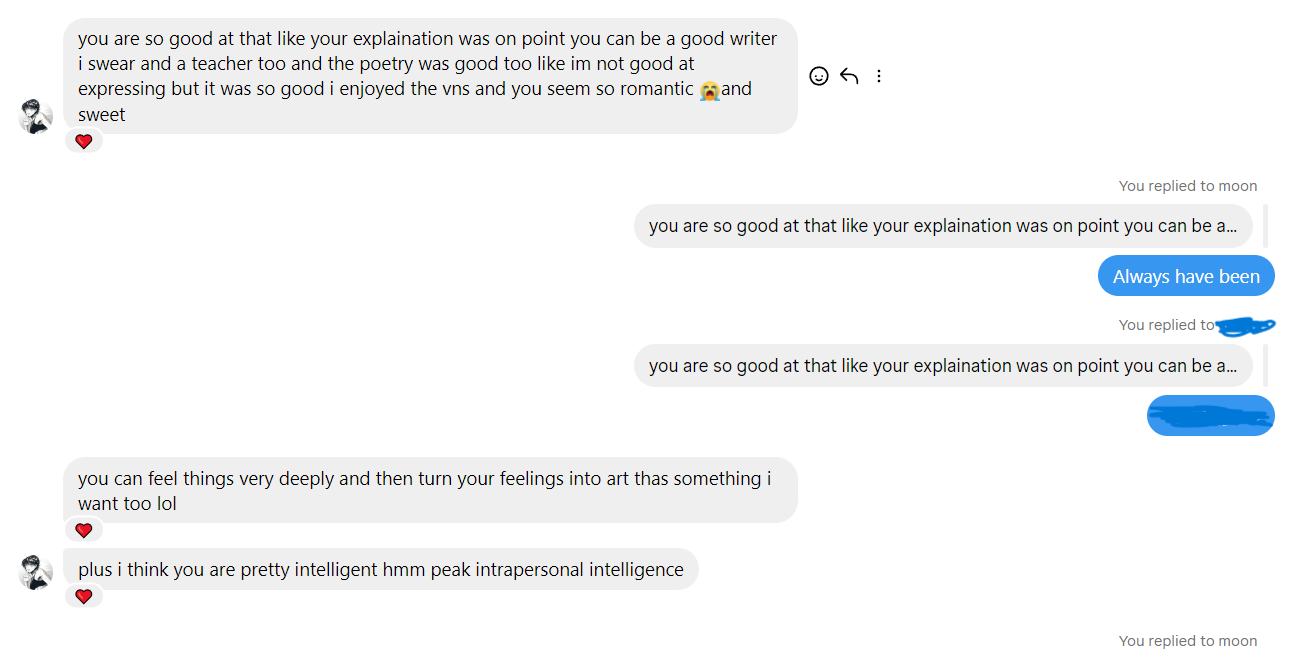Image resolution: width=1291 pixels, height=659 pixels.
Task: Click the crying emoji in the first message
Action: tap(709, 90)
